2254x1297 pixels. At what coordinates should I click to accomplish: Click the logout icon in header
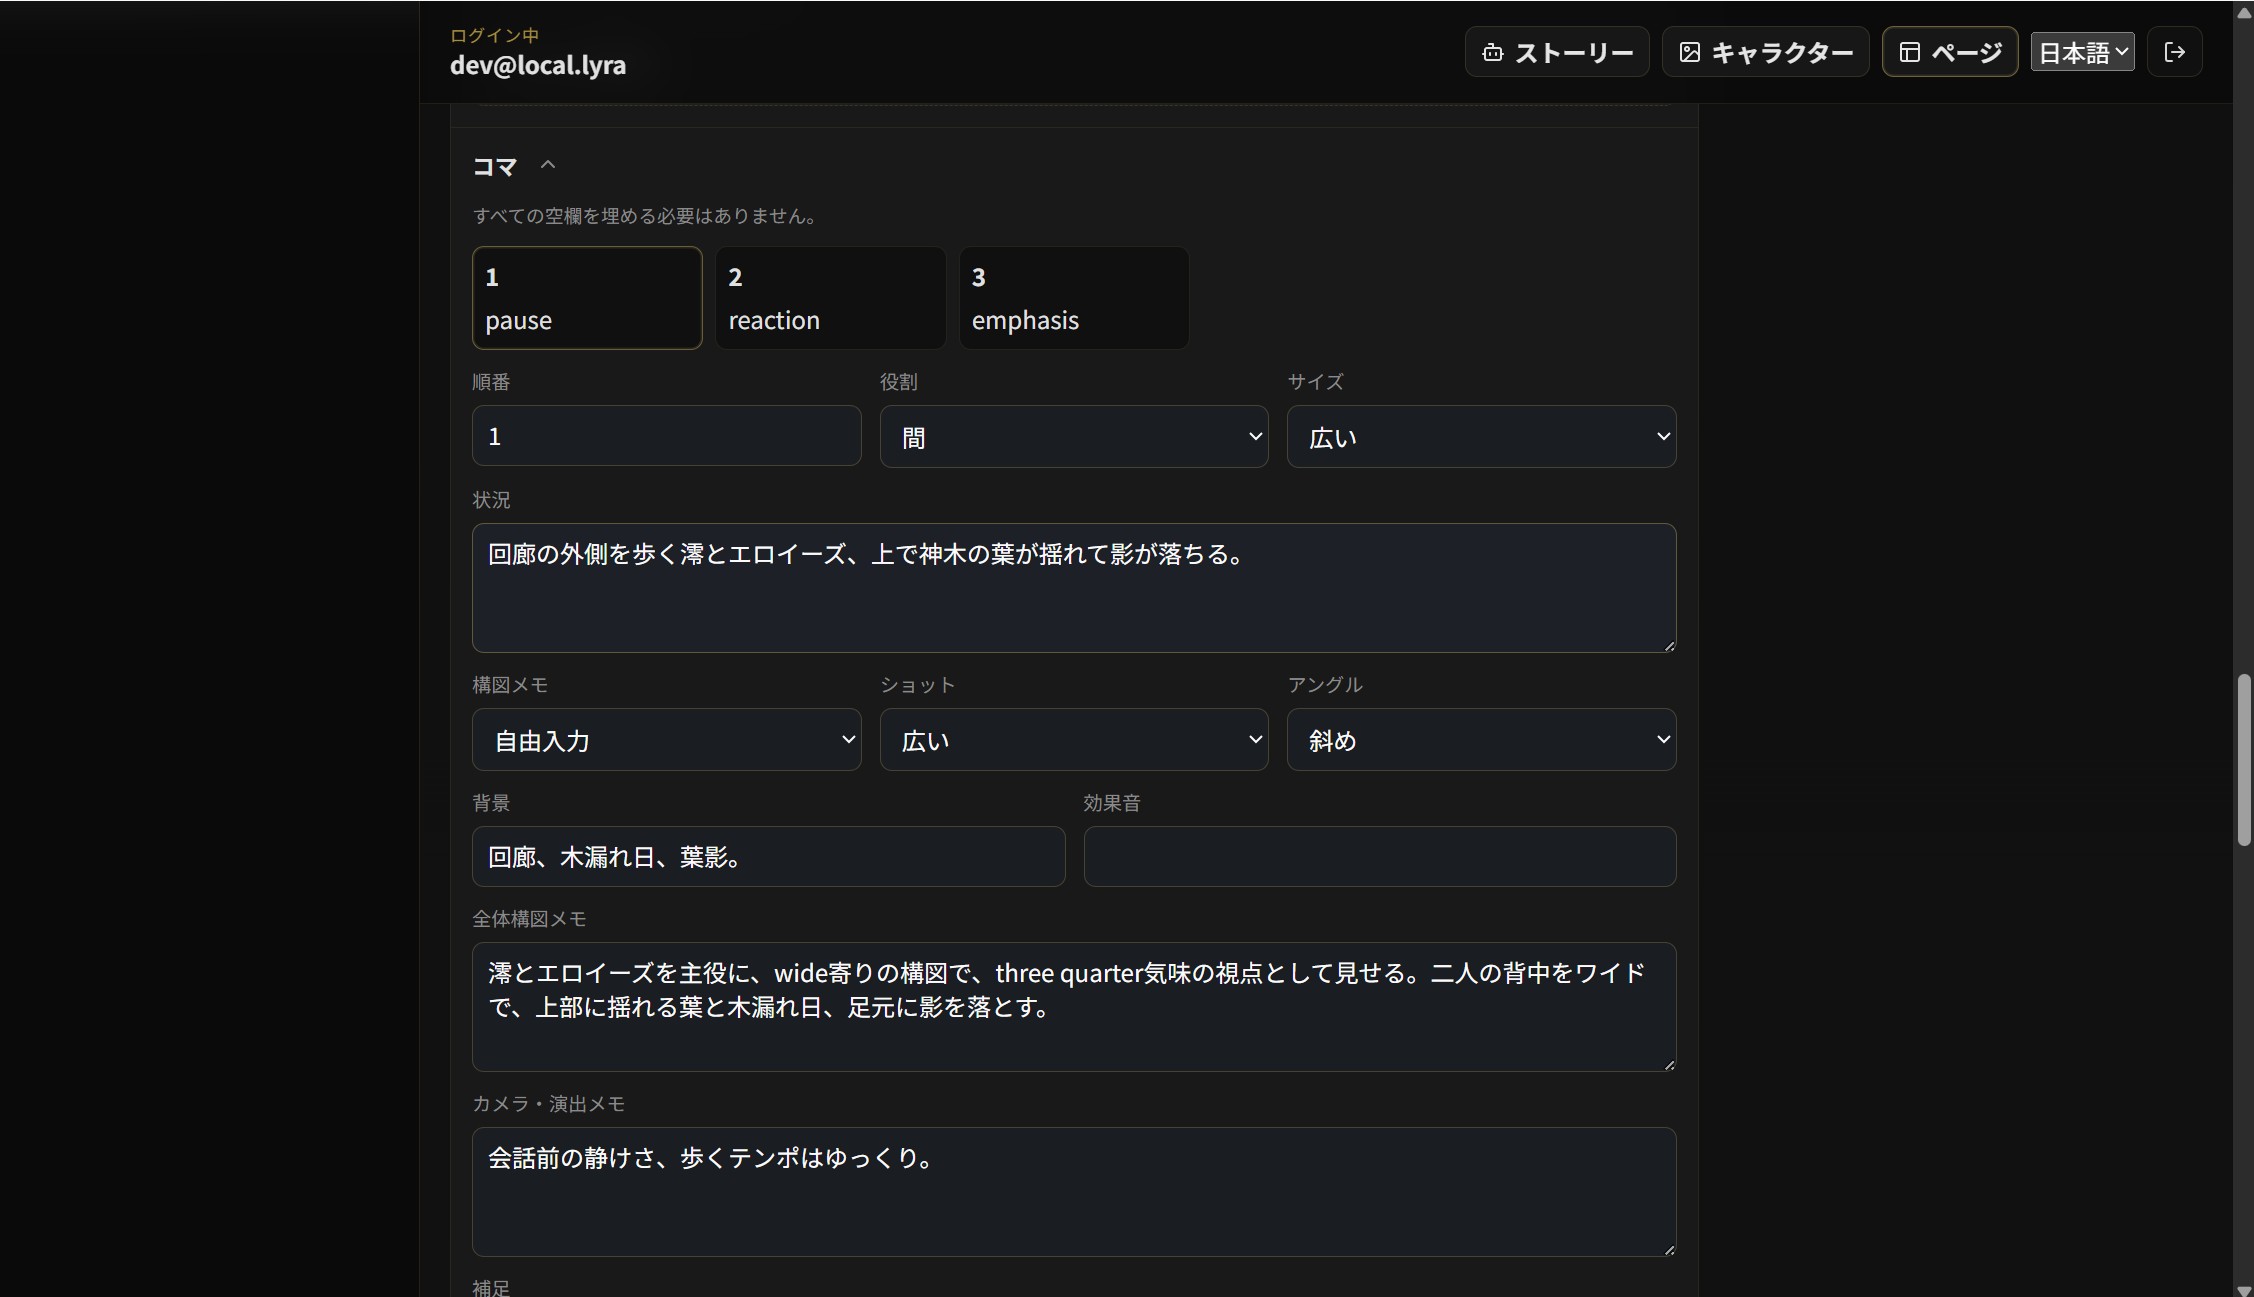point(2174,52)
